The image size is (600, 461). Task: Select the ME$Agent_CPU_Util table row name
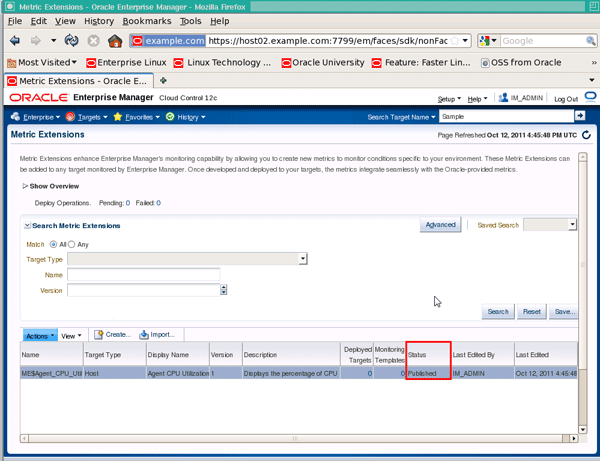(52, 373)
